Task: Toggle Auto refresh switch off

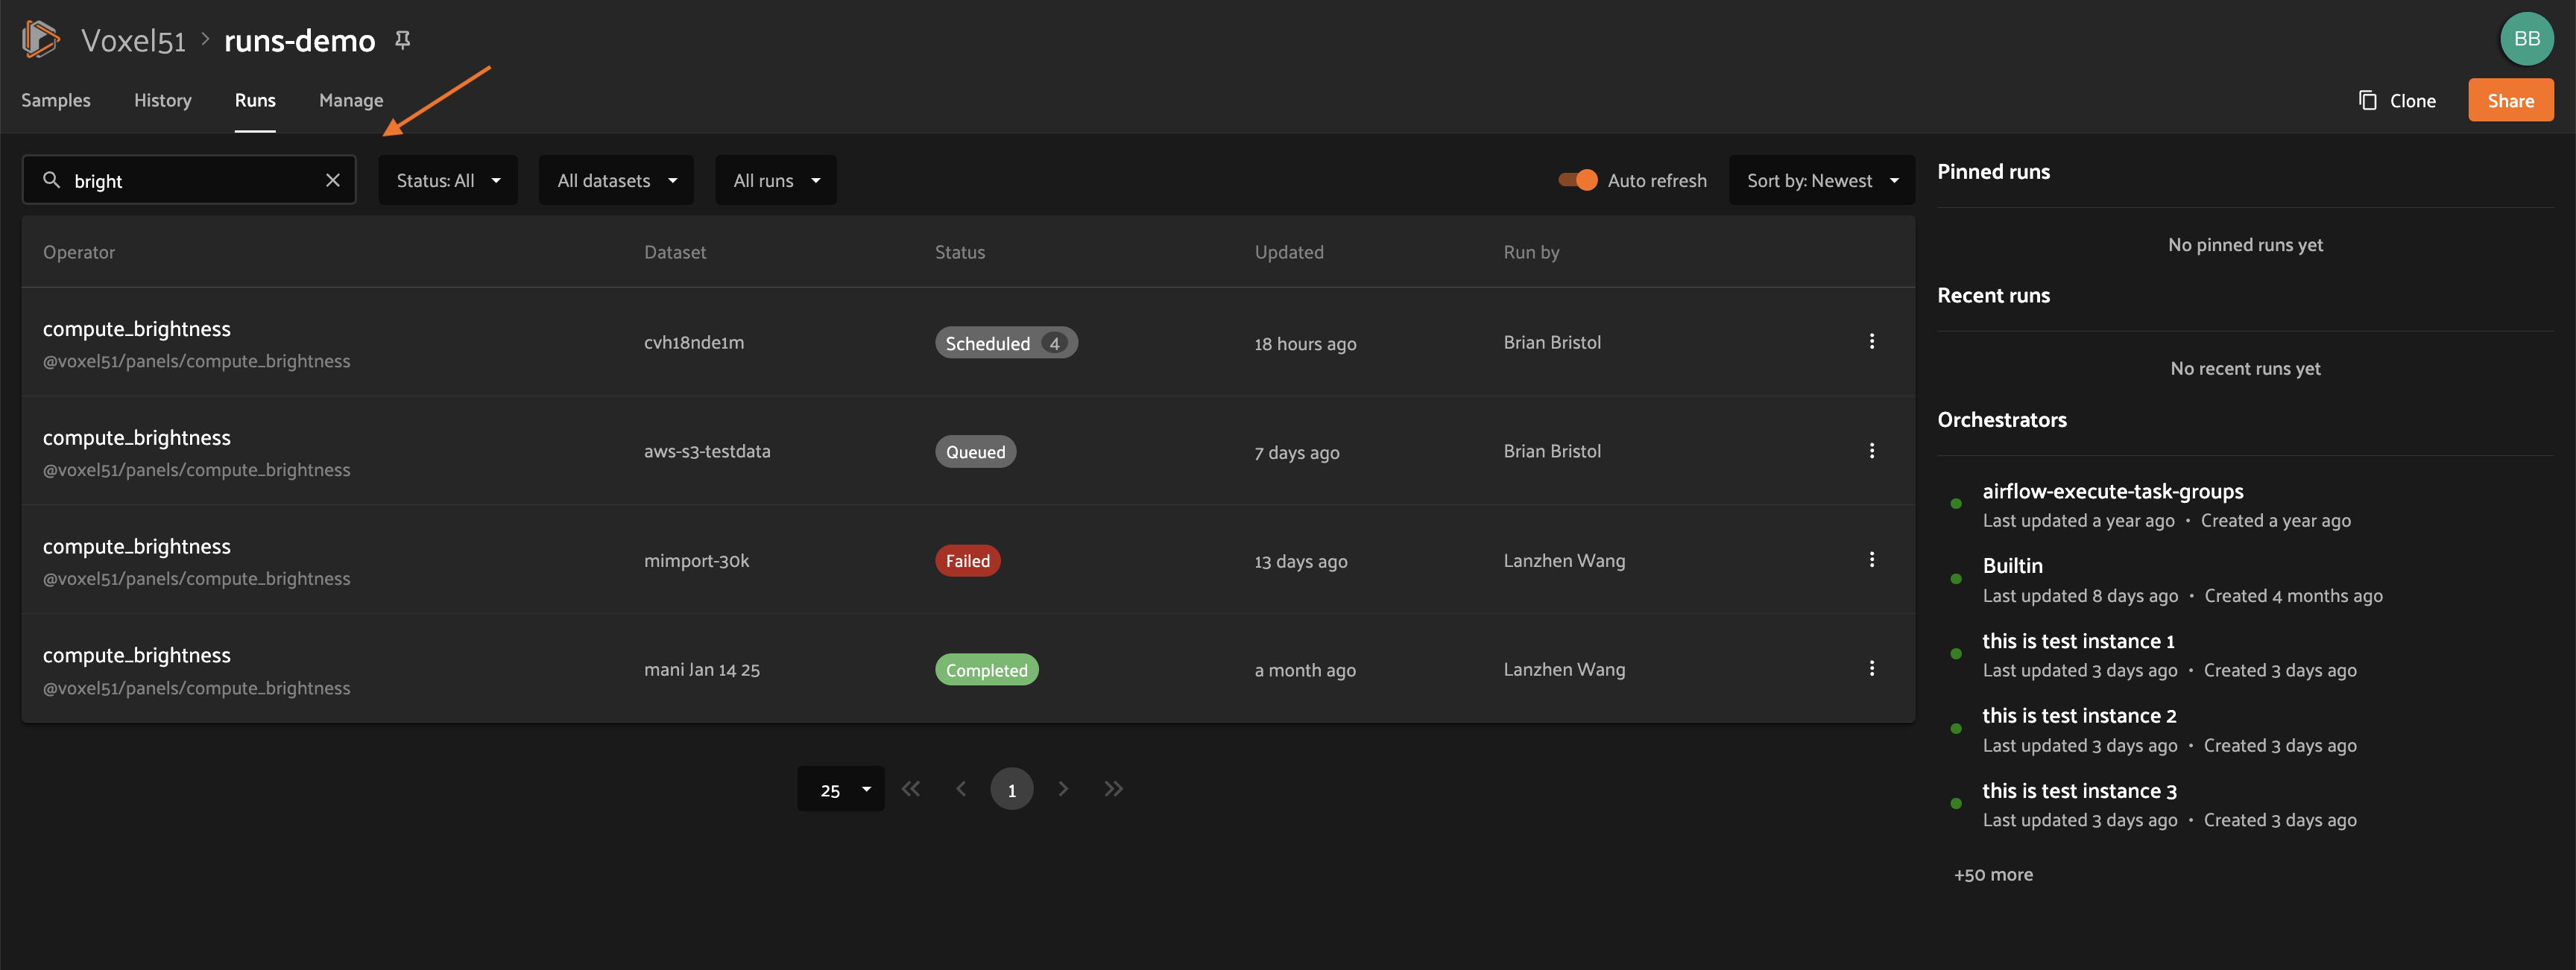Action: (1578, 180)
